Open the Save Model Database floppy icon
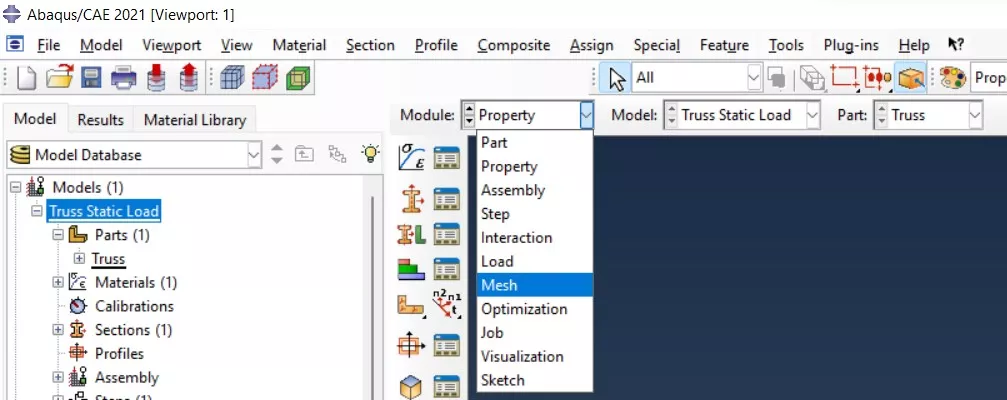Image resolution: width=1007 pixels, height=400 pixels. coord(91,78)
